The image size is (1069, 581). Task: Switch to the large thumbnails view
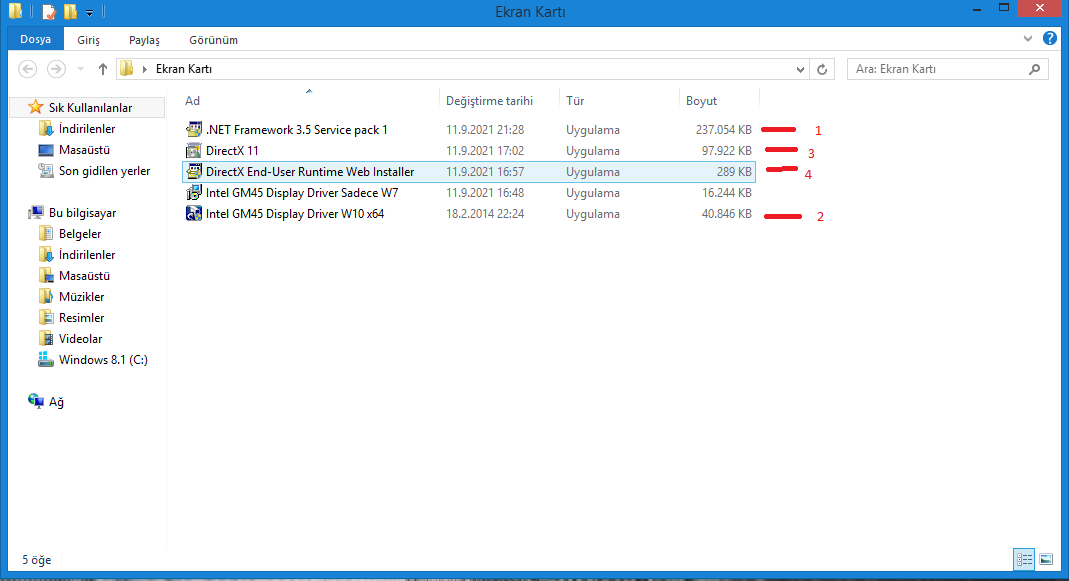(1046, 559)
